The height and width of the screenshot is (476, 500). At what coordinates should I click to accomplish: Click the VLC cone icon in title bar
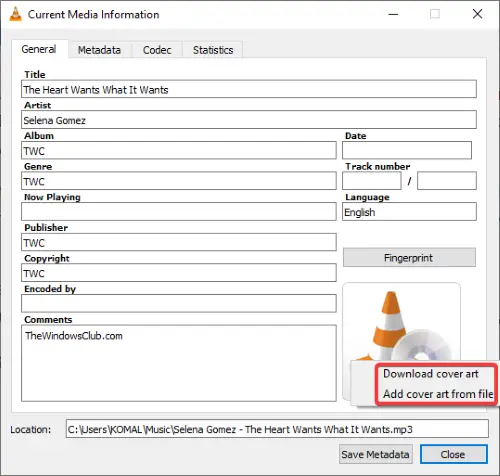[15, 14]
